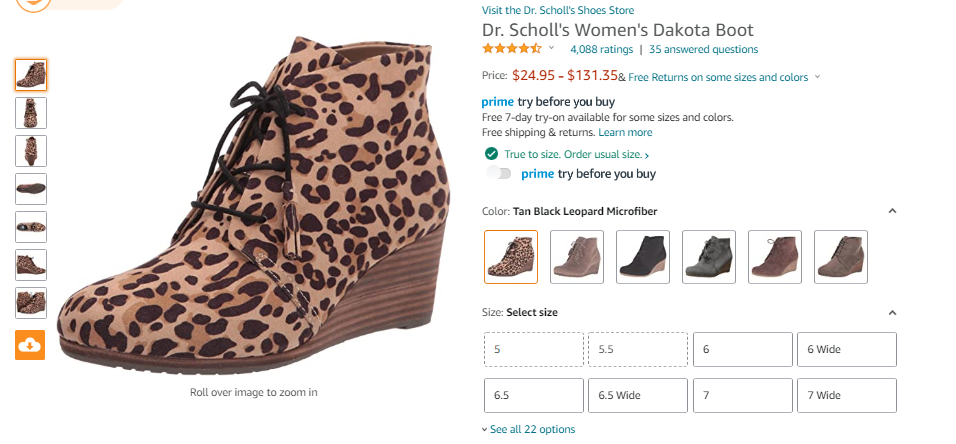Collapse the Size section chevron
The width and height of the screenshot is (956, 444).
(892, 312)
